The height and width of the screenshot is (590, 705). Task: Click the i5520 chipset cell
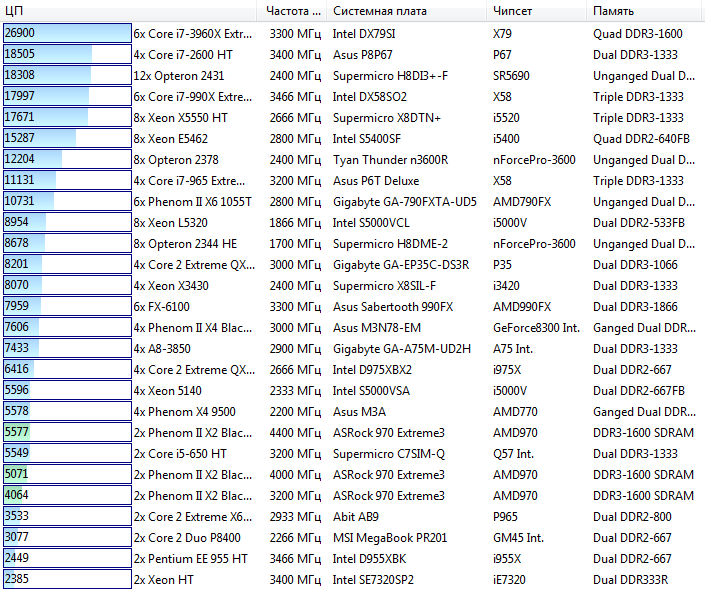(506, 118)
